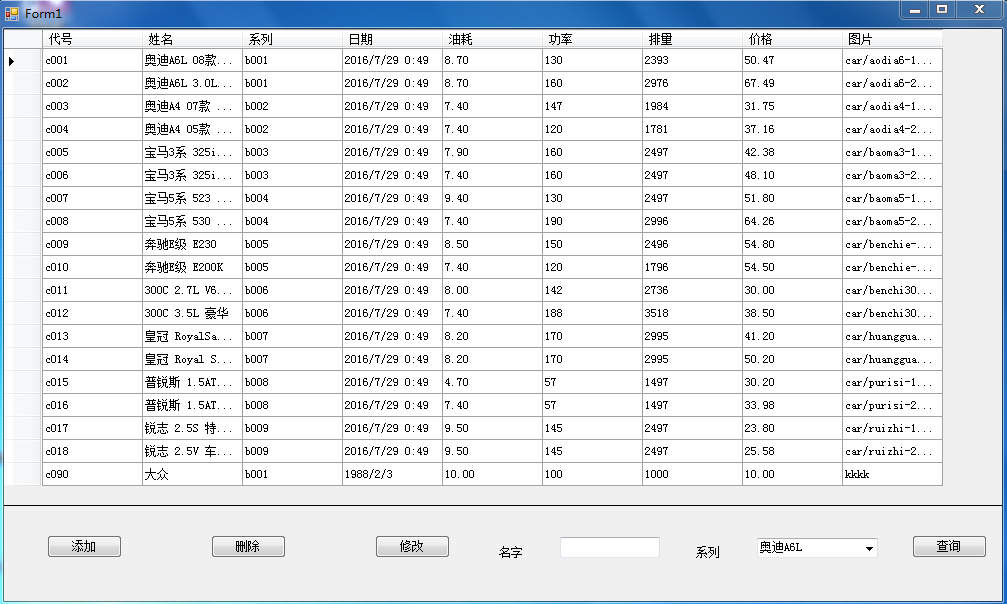Select the 功率 cell 188

coord(592,314)
